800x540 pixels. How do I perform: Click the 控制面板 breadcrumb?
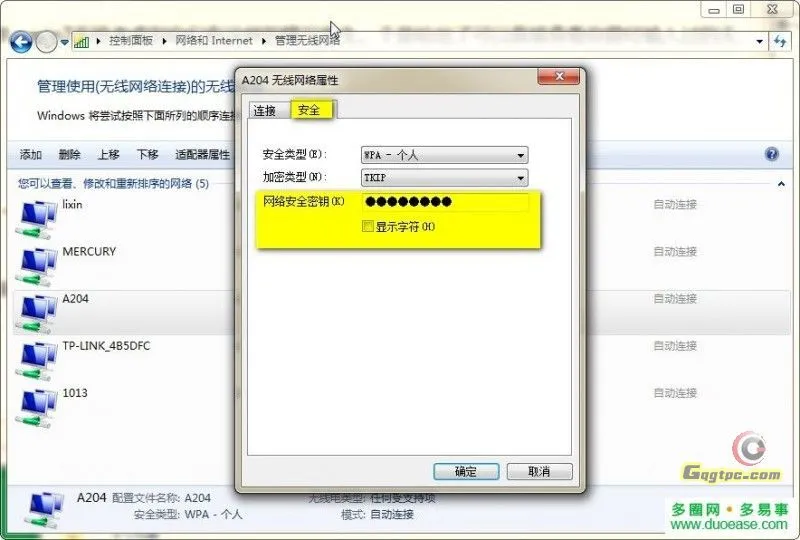(x=131, y=40)
